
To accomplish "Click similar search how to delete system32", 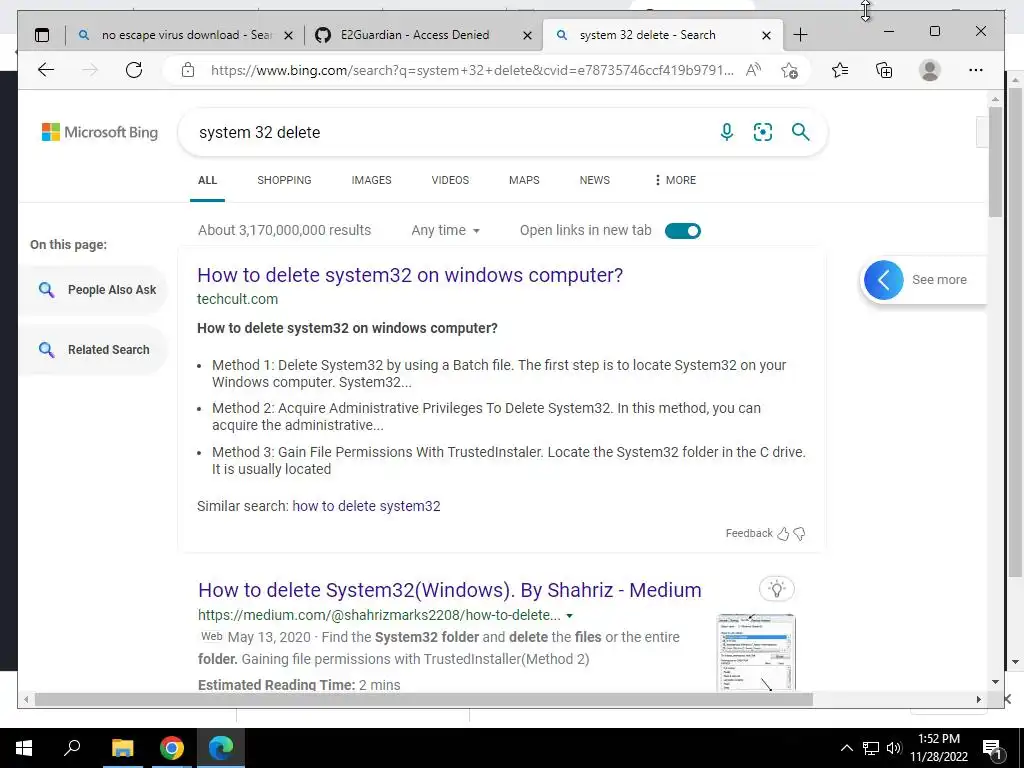I will pyautogui.click(x=366, y=506).
